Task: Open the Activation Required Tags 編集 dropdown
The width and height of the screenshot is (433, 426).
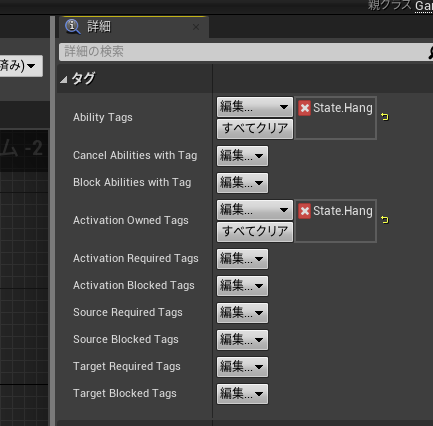Action: (242, 259)
